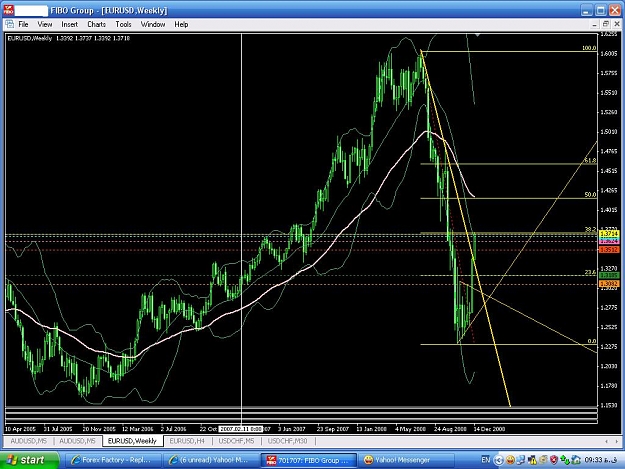This screenshot has height=469, width=625.
Task: Click the 61.8 Fibonacci level label
Action: pos(590,160)
